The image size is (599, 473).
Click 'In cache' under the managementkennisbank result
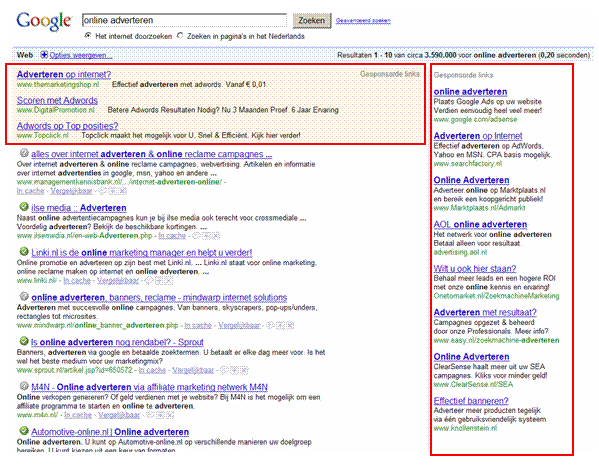30,191
